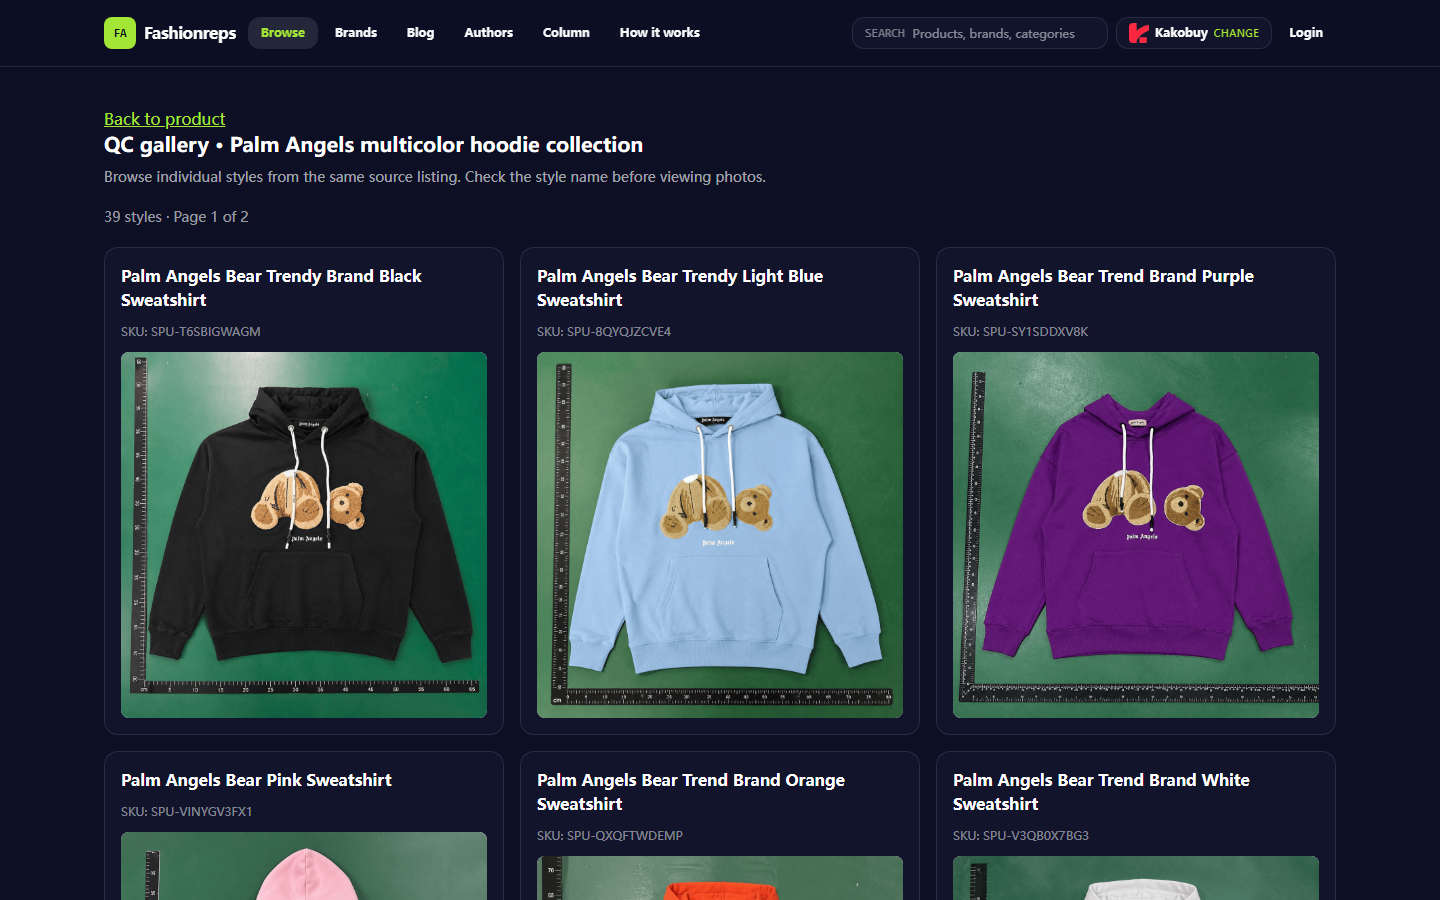Open the black sweatshirt QC photo
Screen dimensions: 1440x900
point(304,535)
